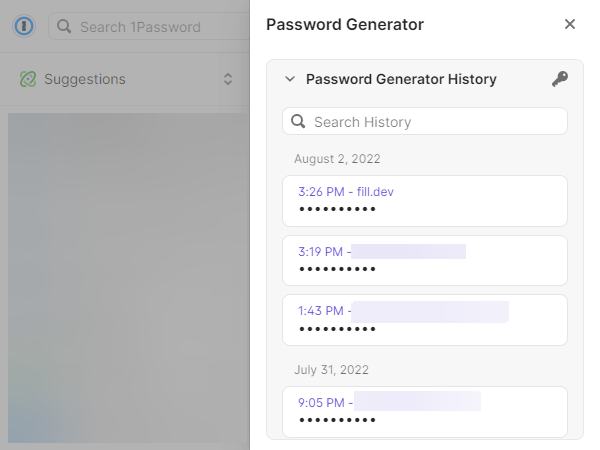Open the 9:05 PM history entry
The image size is (600, 450).
tap(425, 412)
